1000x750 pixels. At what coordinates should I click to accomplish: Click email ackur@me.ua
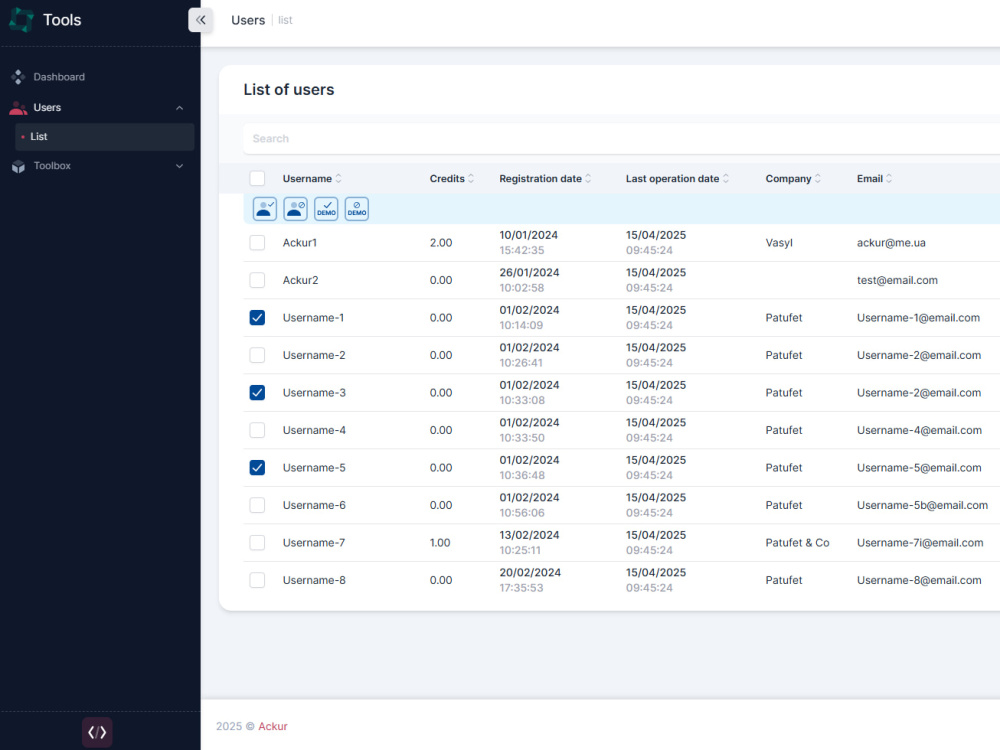click(891, 242)
